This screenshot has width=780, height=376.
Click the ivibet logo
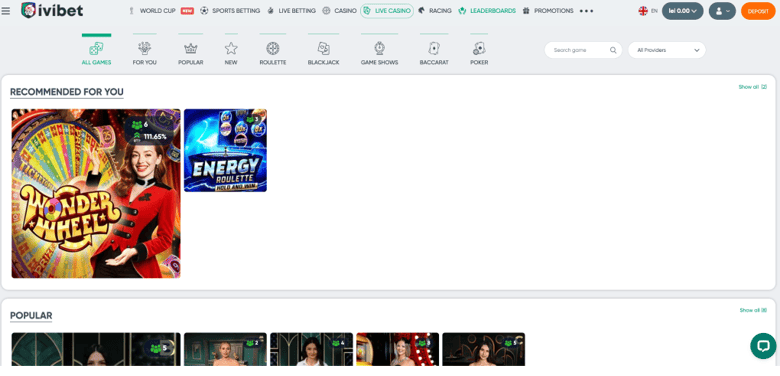(52, 10)
